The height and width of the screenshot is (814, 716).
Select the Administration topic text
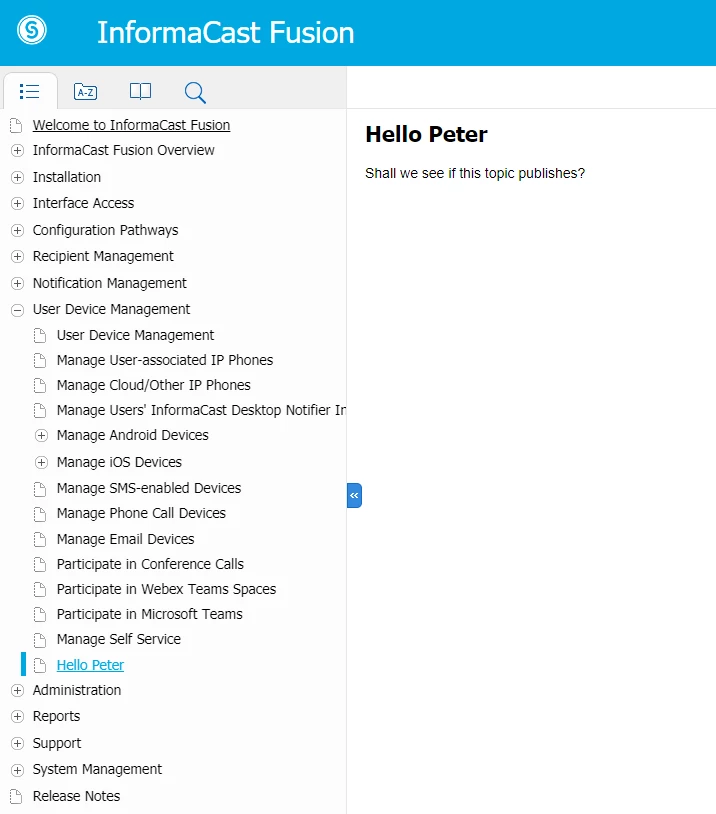pyautogui.click(x=77, y=690)
